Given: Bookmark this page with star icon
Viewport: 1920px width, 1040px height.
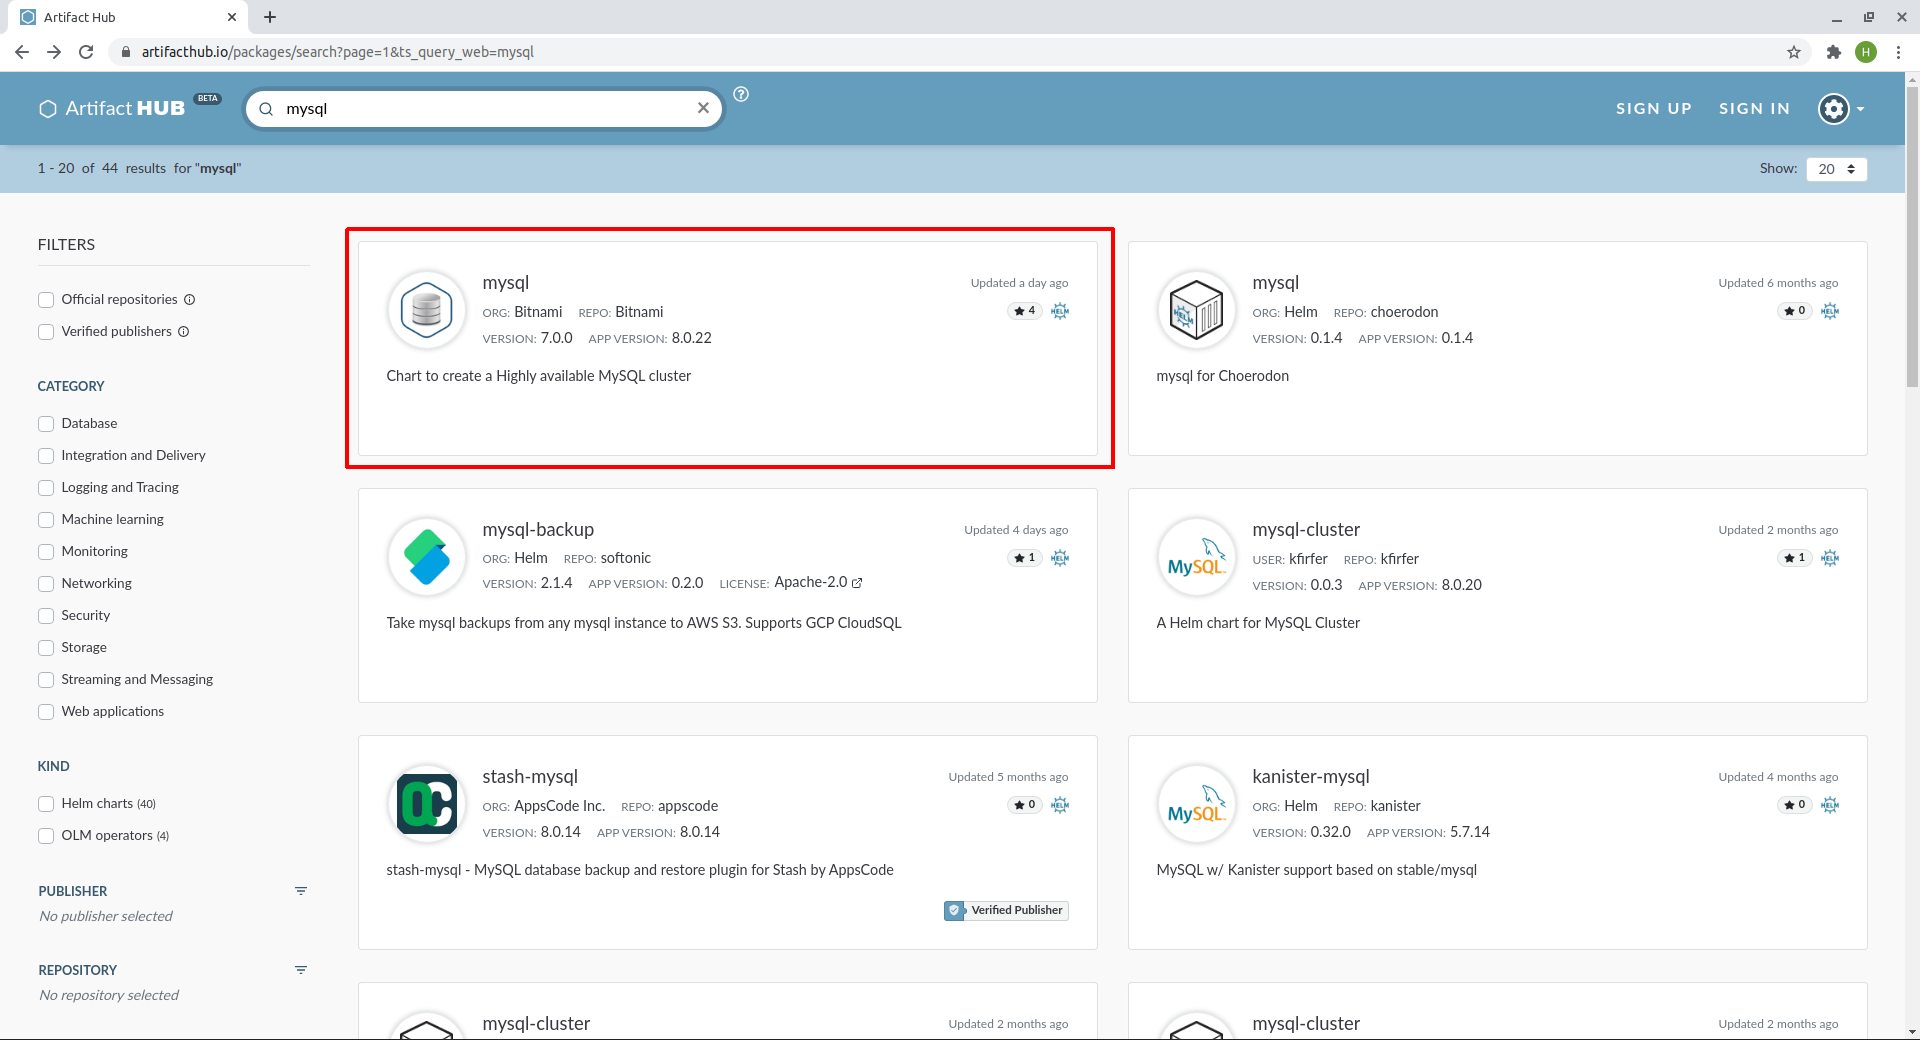Looking at the screenshot, I should pos(1794,52).
